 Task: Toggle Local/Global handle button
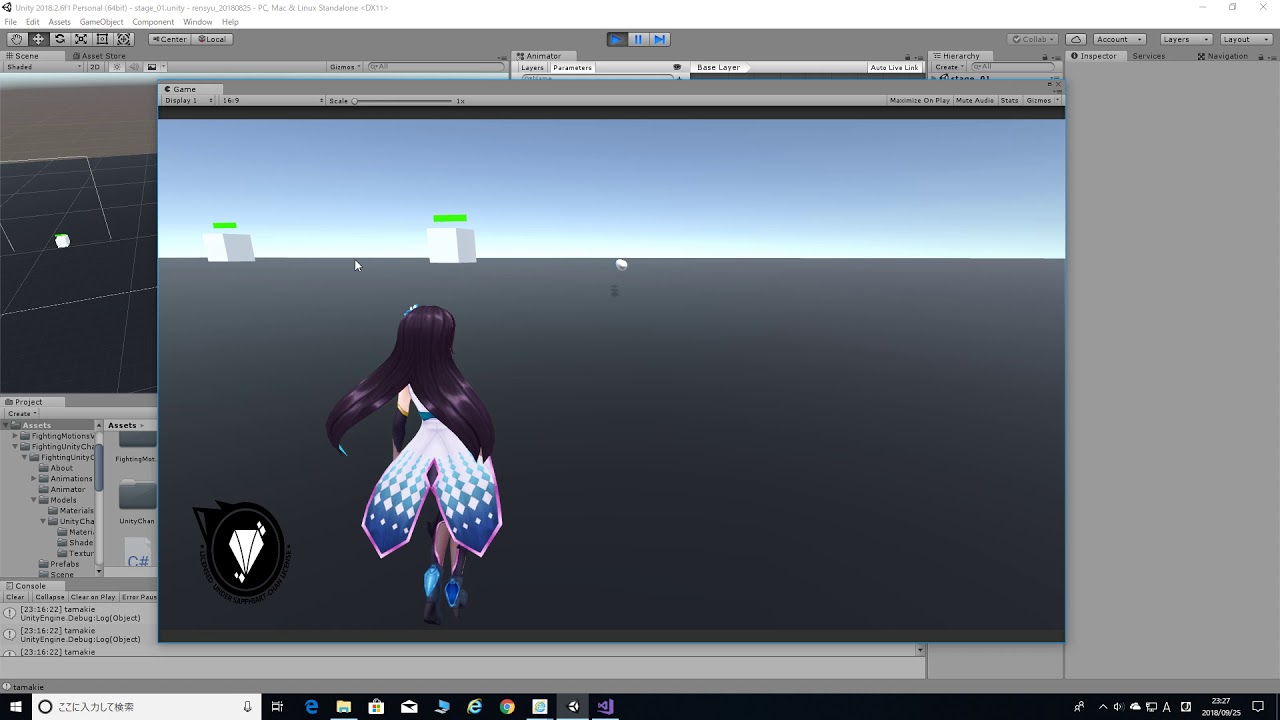click(x=211, y=39)
